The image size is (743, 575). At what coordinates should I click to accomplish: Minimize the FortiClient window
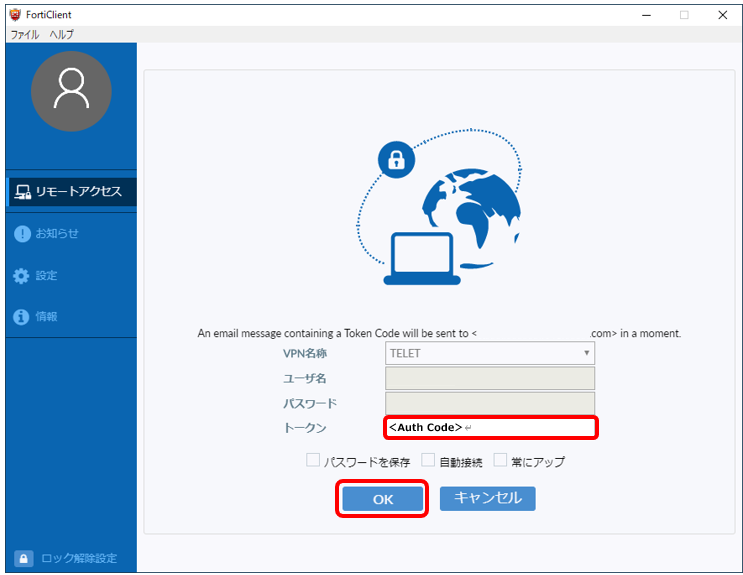pos(646,15)
